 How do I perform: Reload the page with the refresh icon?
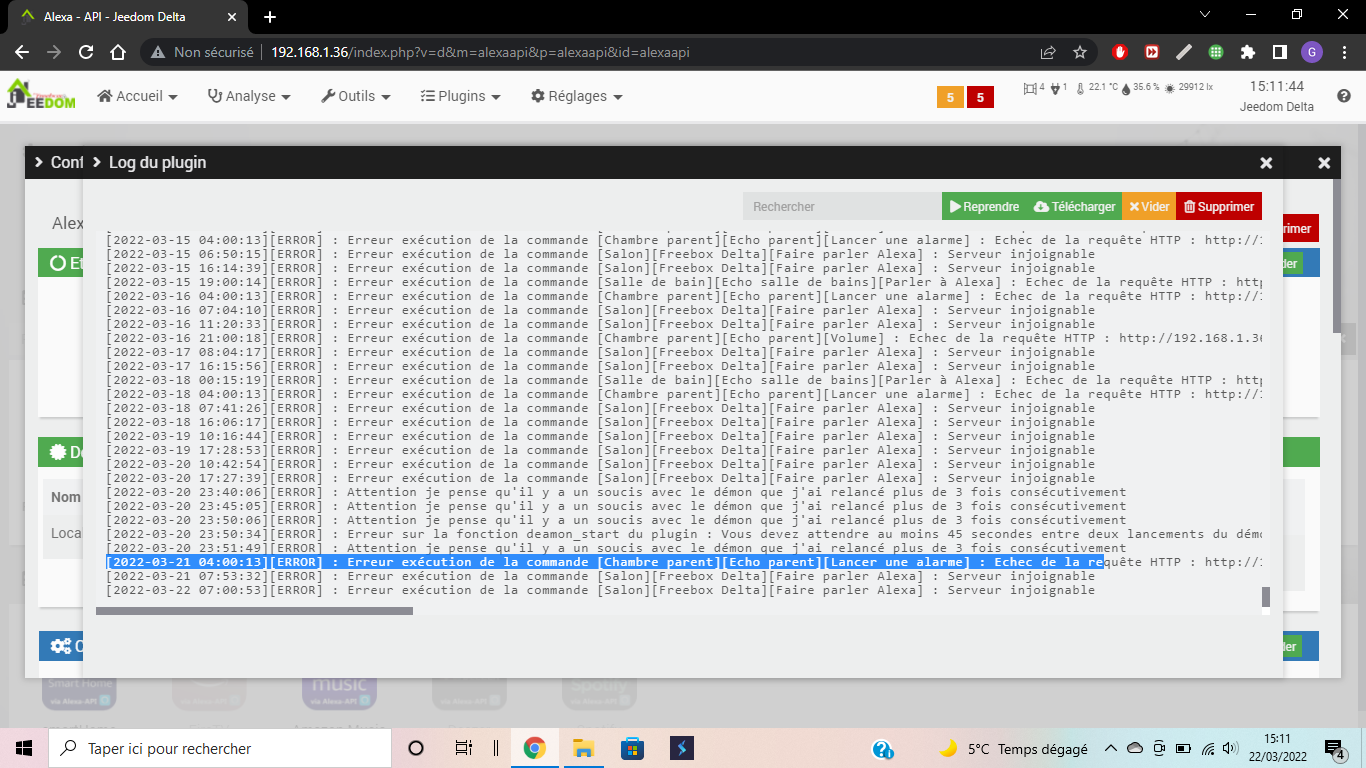(x=86, y=52)
